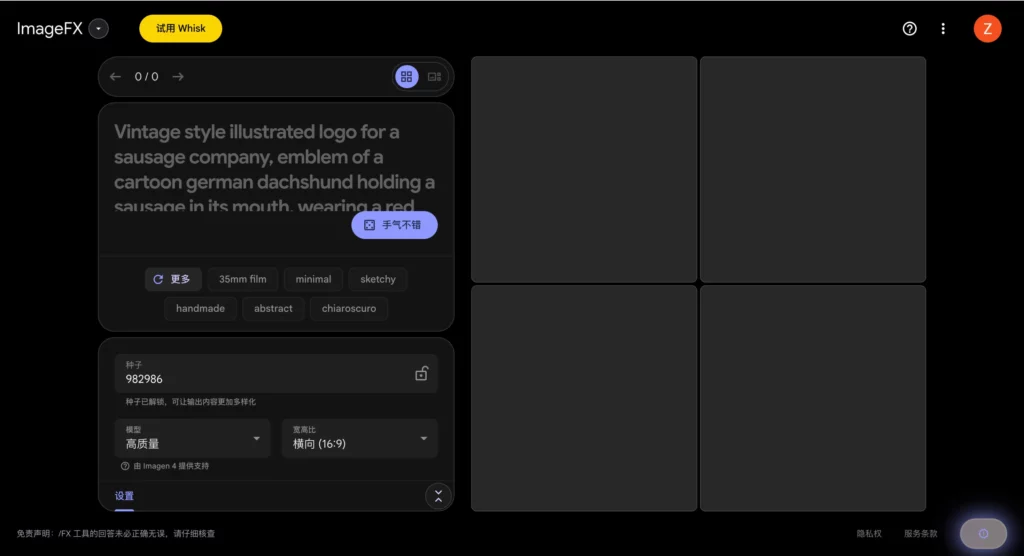Click the I'm feeling lucky dice button
Viewport: 1024px width, 556px height.
point(394,225)
